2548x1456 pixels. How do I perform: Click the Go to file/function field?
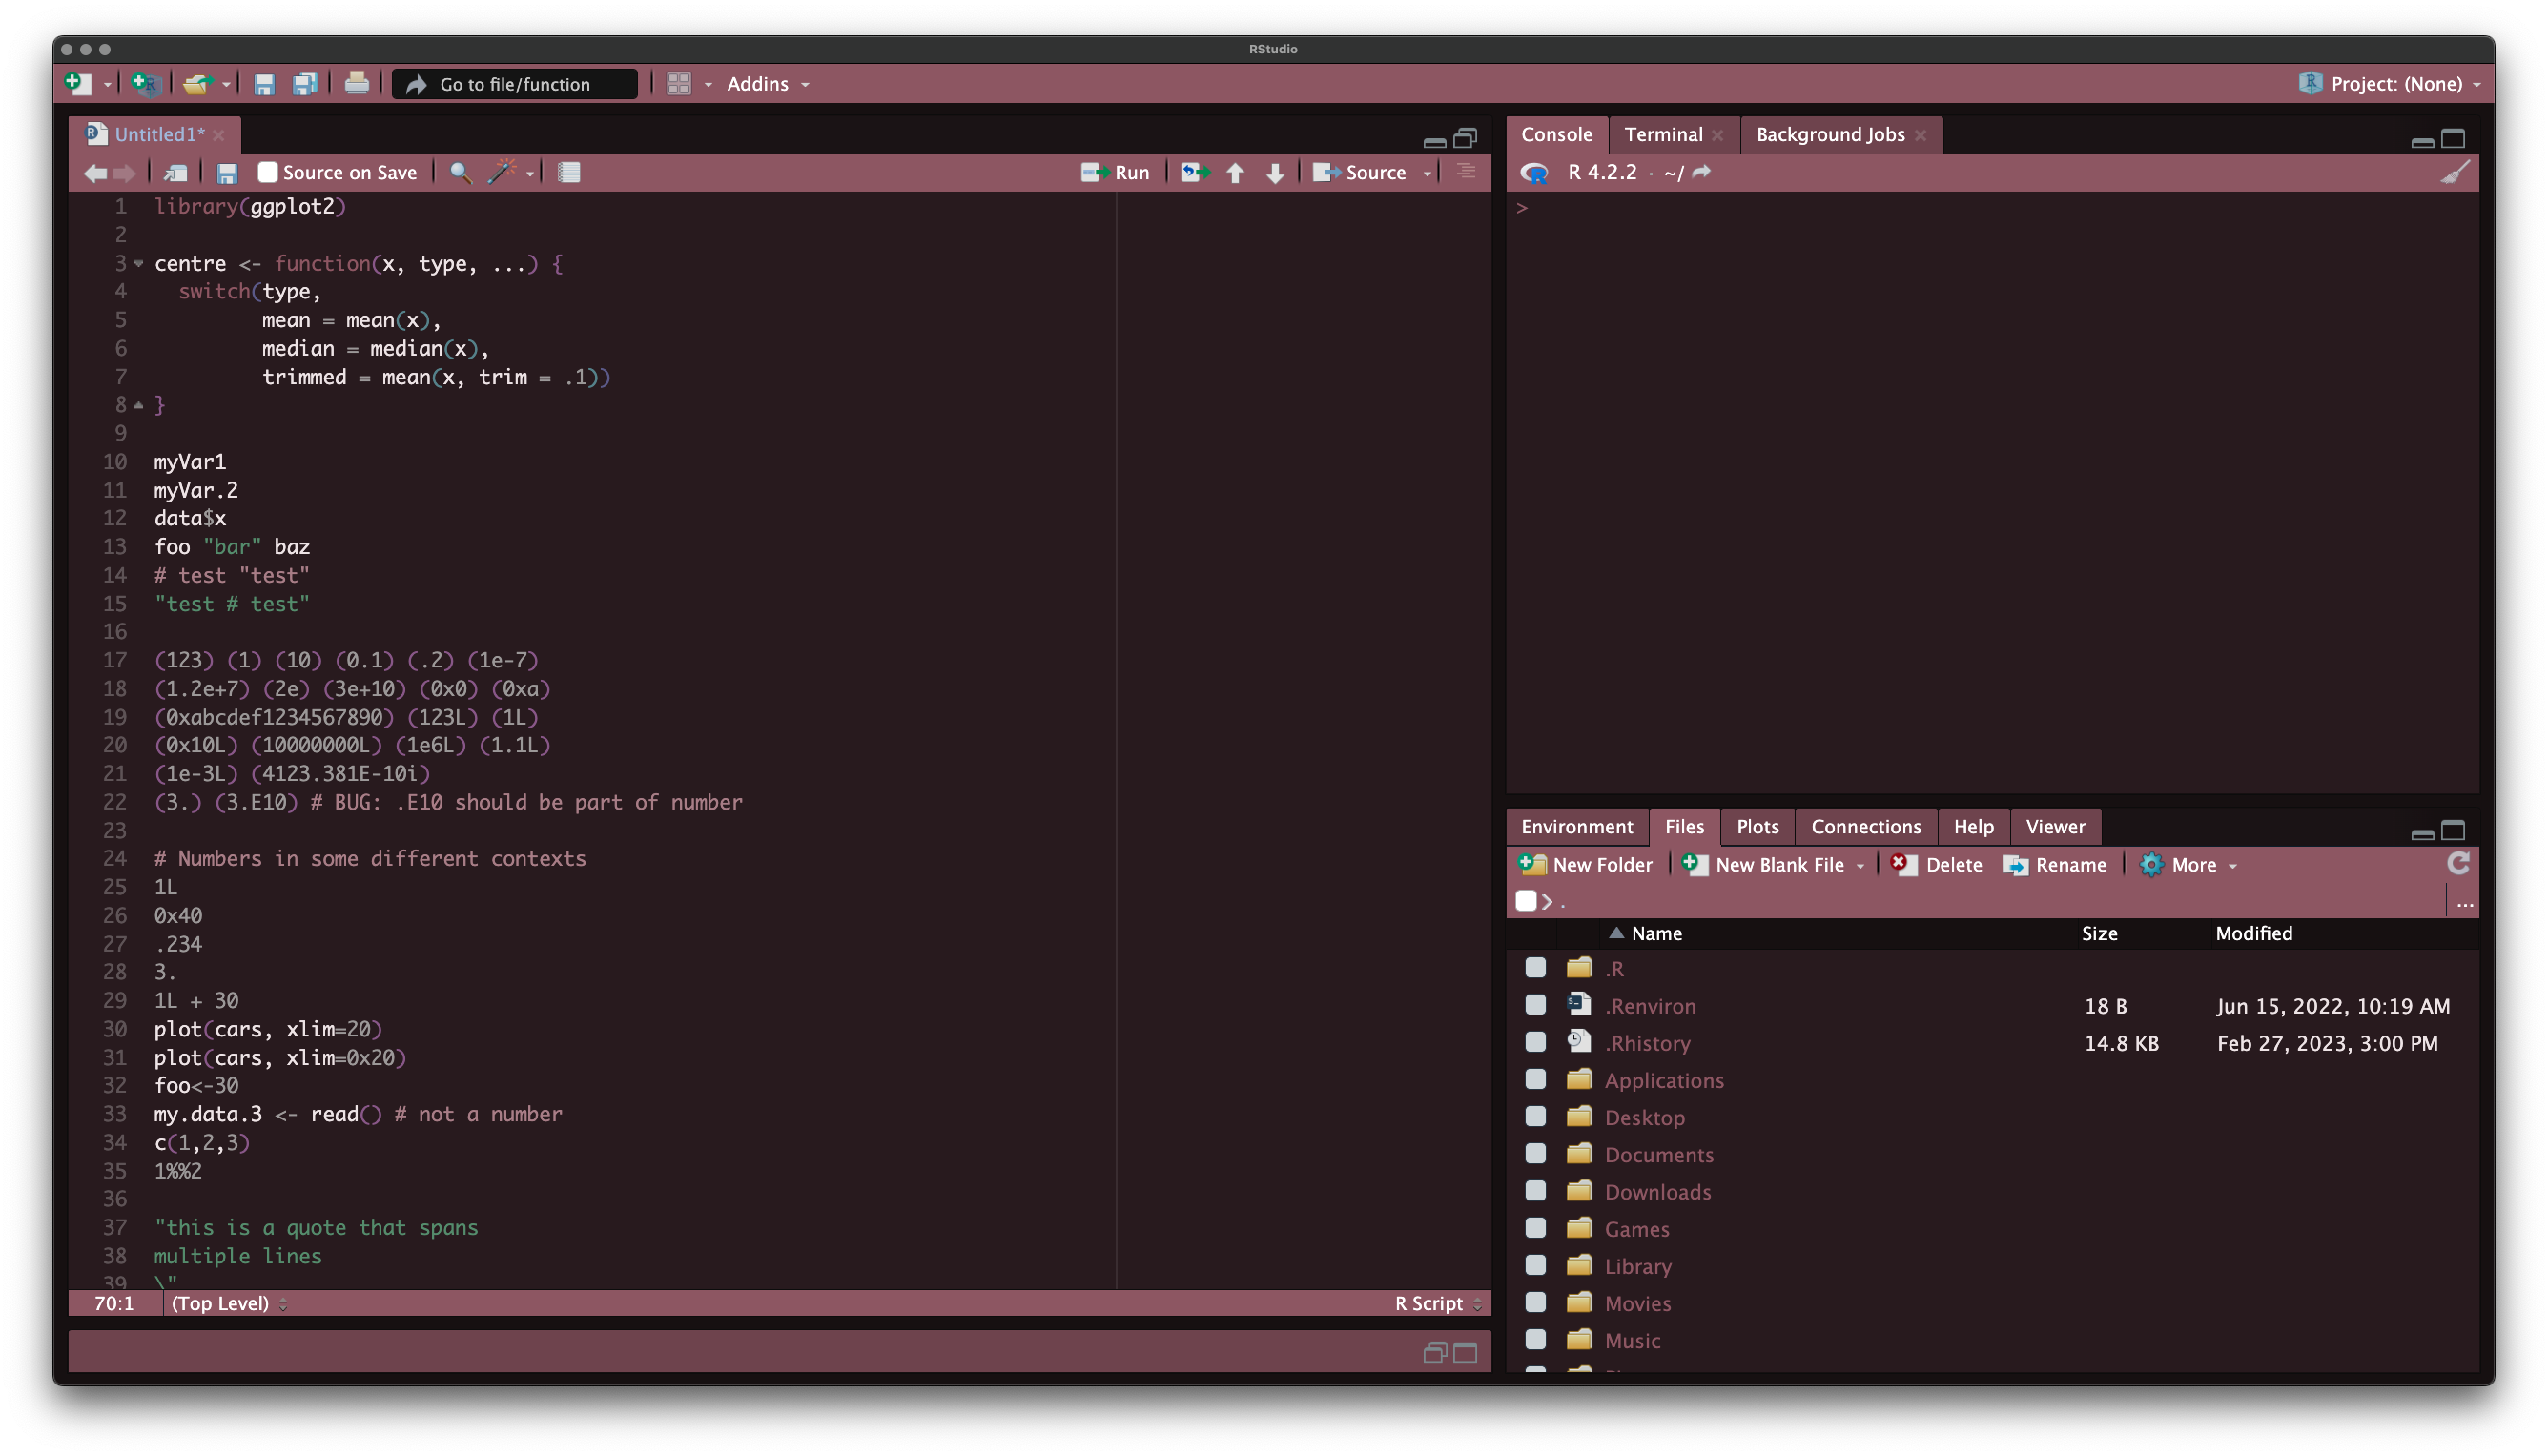(514, 84)
